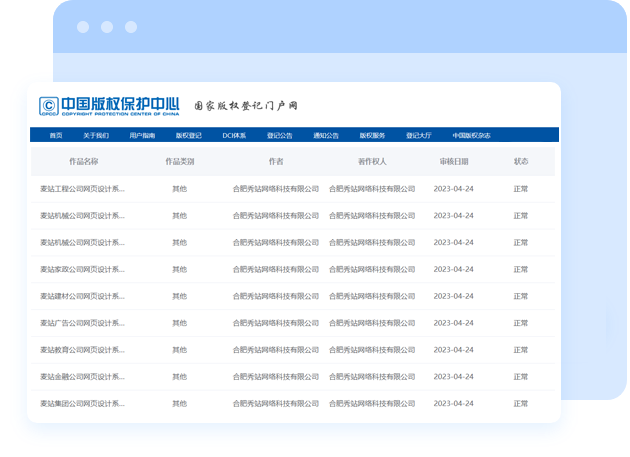Open the 麦站建材公司网页设计系 work entry
Viewport: 630px width, 457px height.
pyautogui.click(x=83, y=296)
